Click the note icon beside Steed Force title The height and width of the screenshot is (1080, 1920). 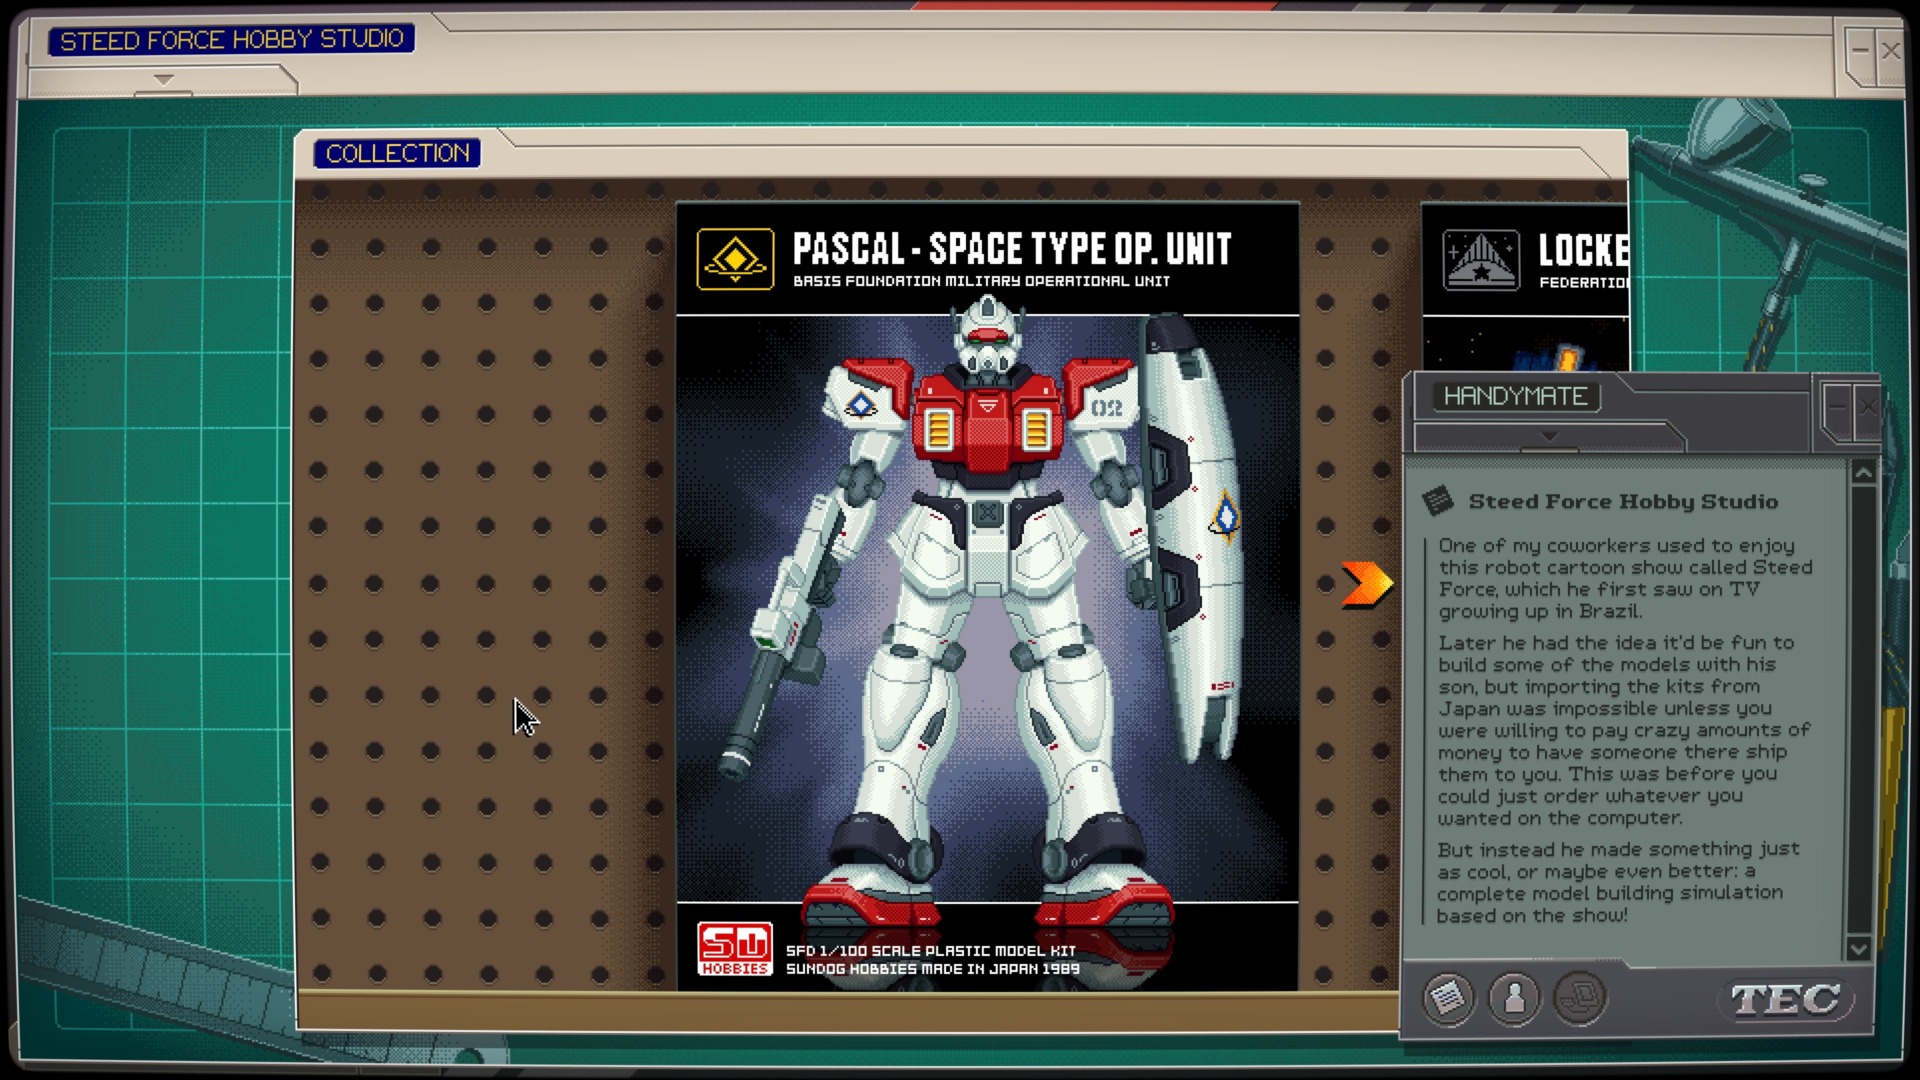coord(1438,501)
